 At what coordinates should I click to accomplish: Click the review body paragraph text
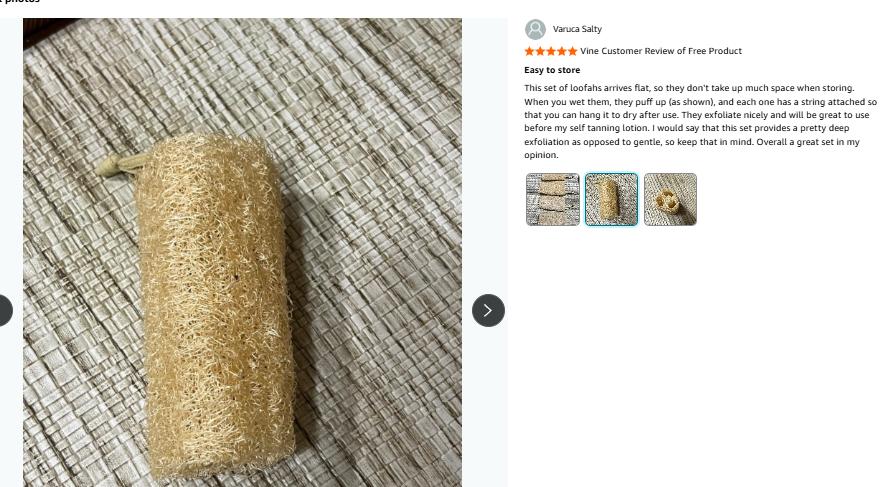pos(700,121)
